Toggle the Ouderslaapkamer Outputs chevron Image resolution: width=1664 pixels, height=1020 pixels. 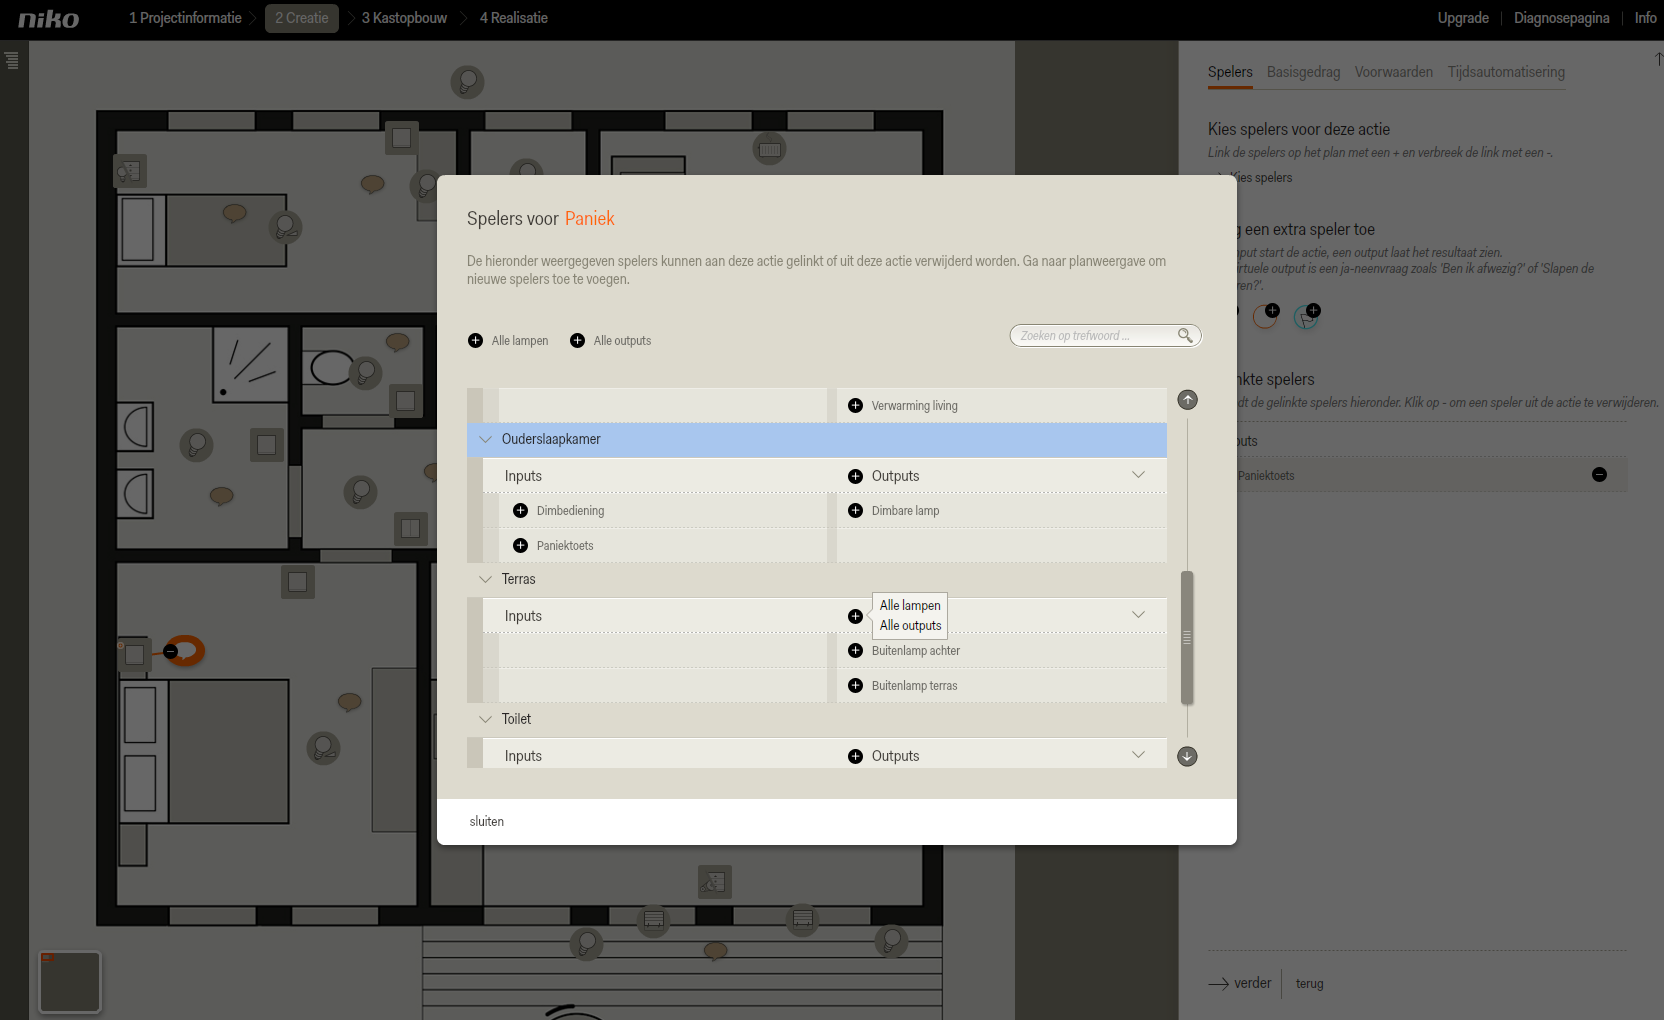[1138, 475]
